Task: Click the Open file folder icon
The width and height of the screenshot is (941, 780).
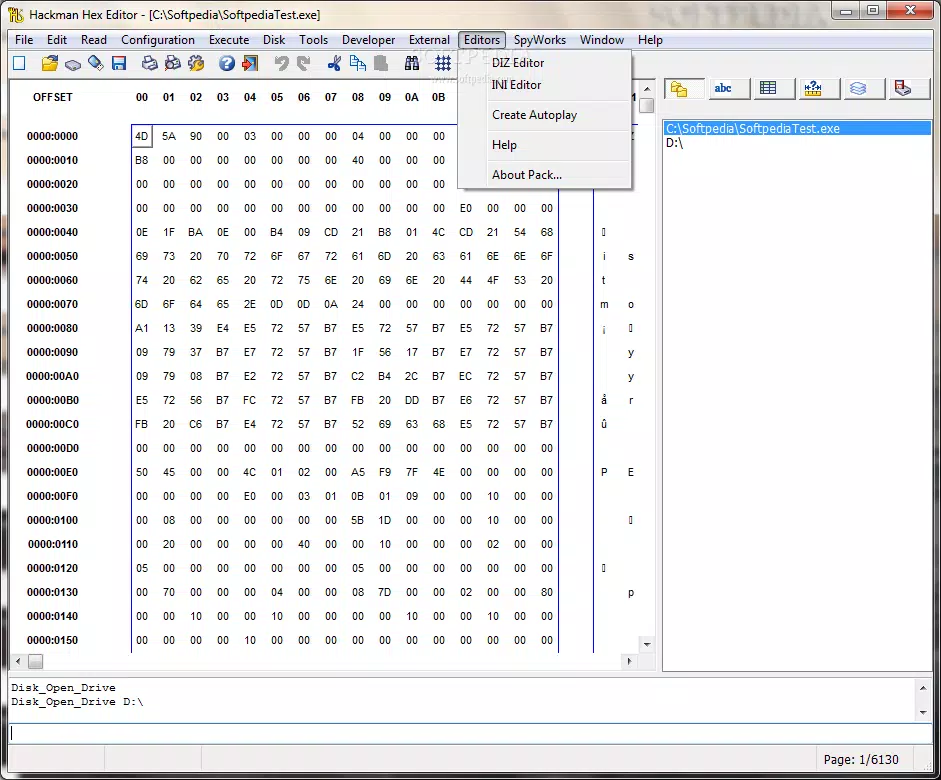Action: pyautogui.click(x=50, y=63)
